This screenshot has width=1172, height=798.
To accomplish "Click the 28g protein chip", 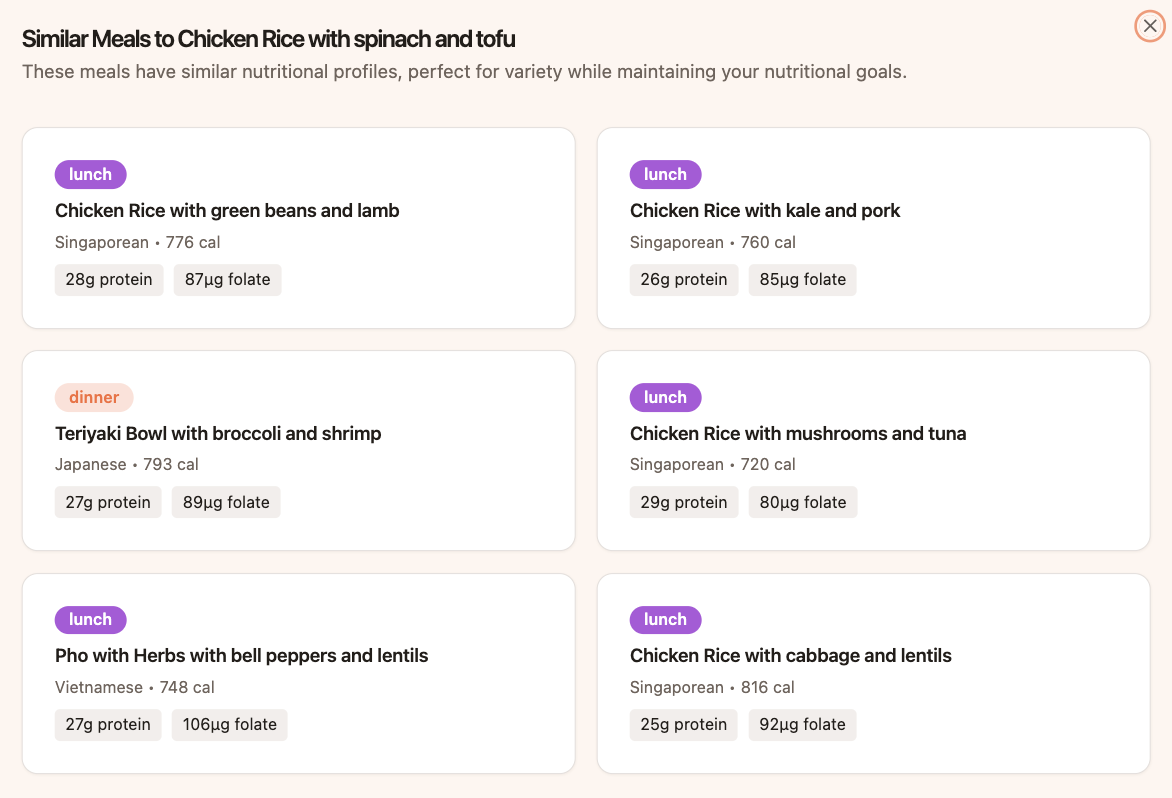I will coord(109,280).
